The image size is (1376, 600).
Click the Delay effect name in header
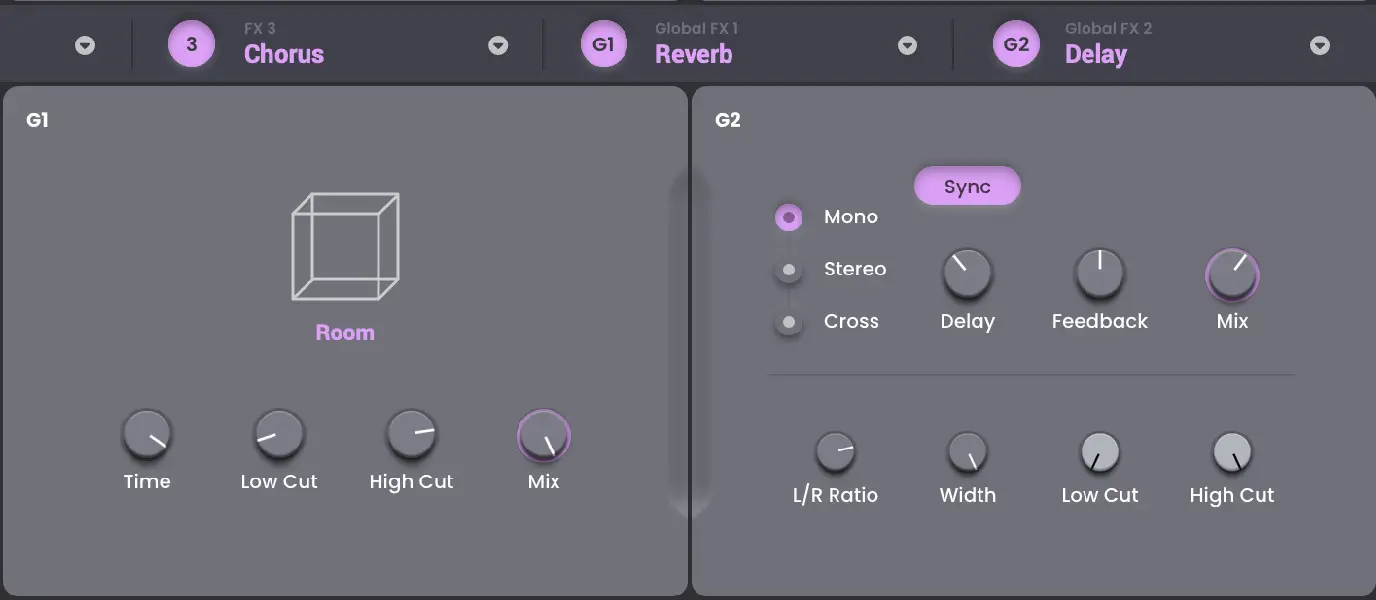(1096, 54)
